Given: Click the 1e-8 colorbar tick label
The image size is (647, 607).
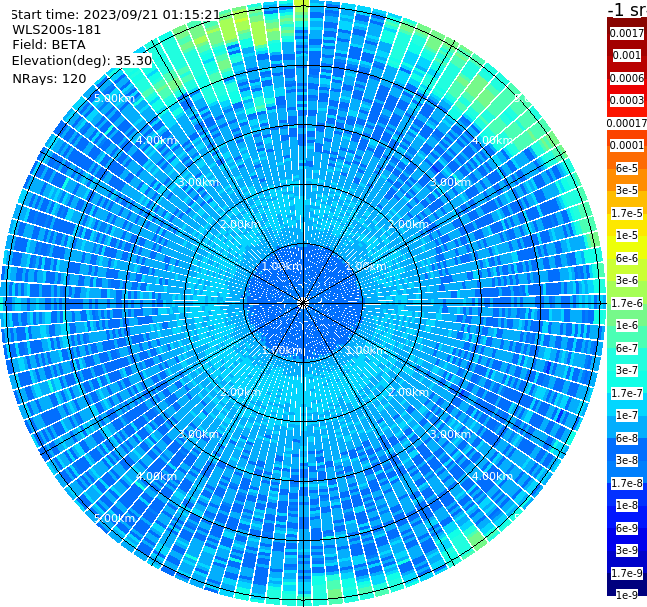Looking at the screenshot, I should (x=627, y=505).
